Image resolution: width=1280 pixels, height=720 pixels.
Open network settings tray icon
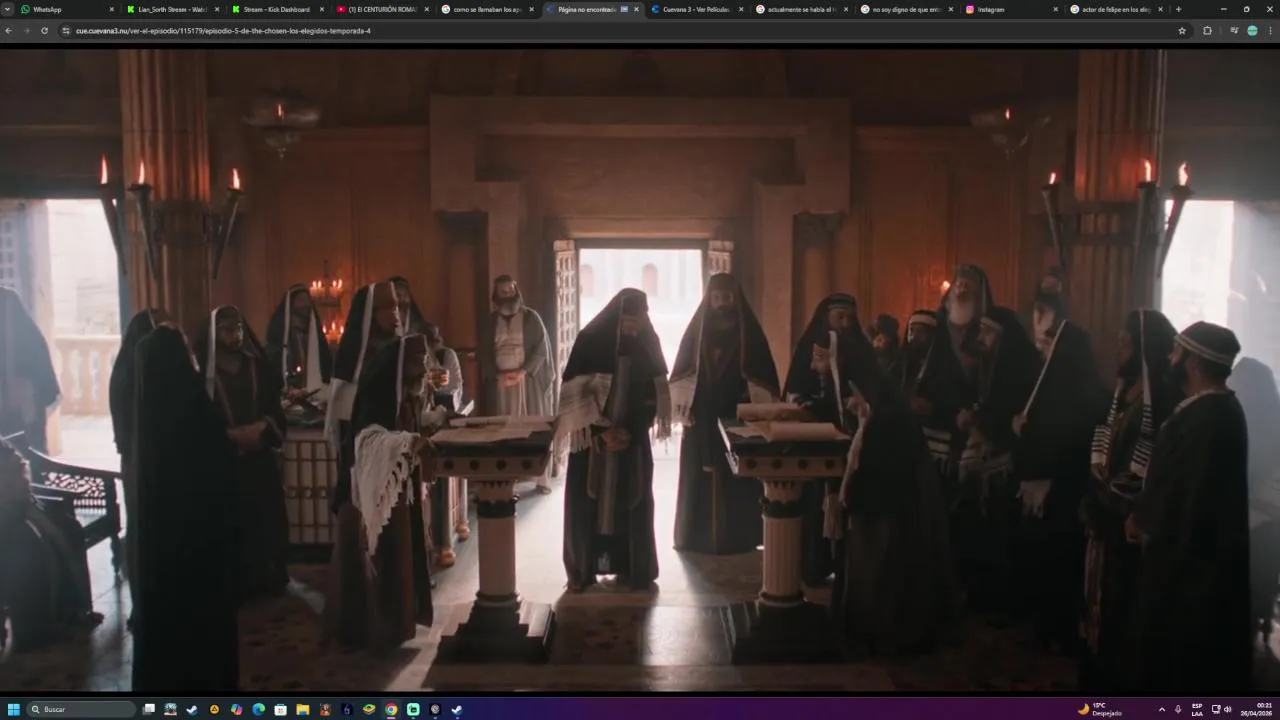click(1216, 709)
